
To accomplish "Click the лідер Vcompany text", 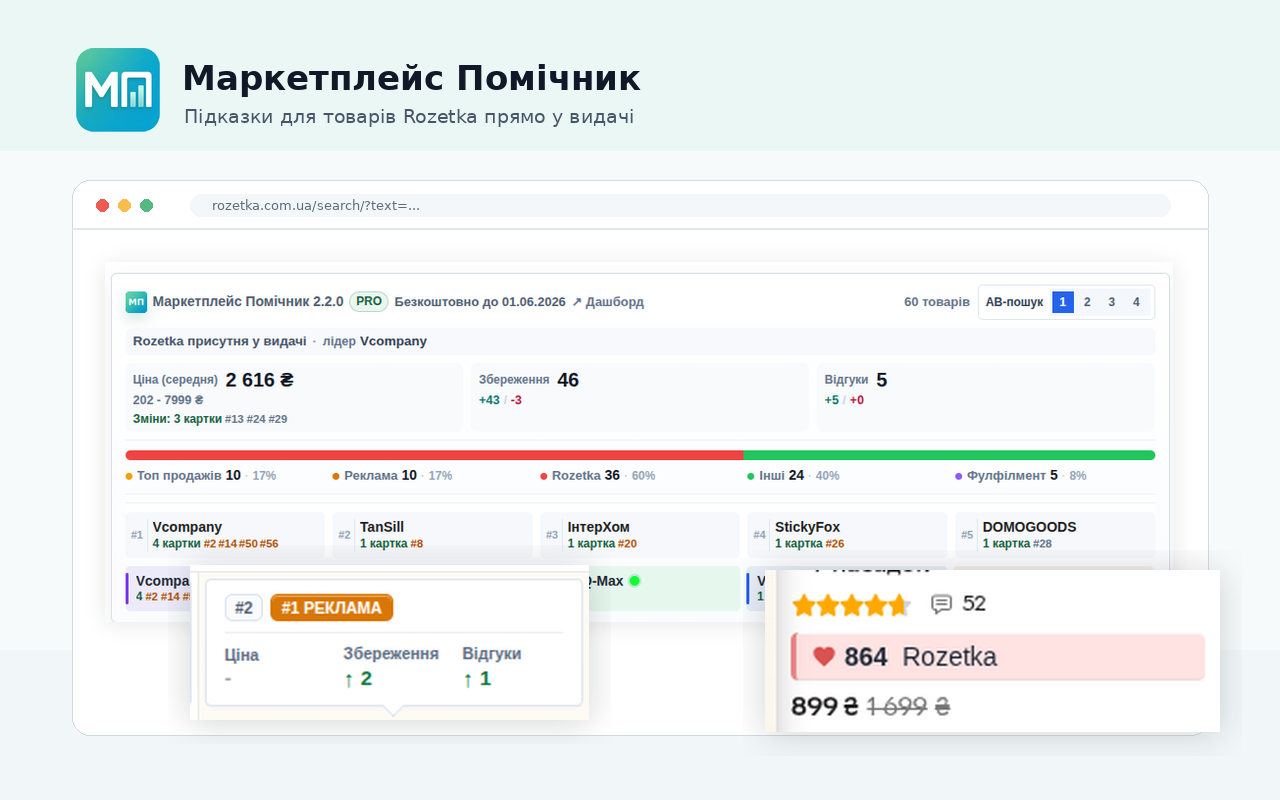I will [375, 341].
